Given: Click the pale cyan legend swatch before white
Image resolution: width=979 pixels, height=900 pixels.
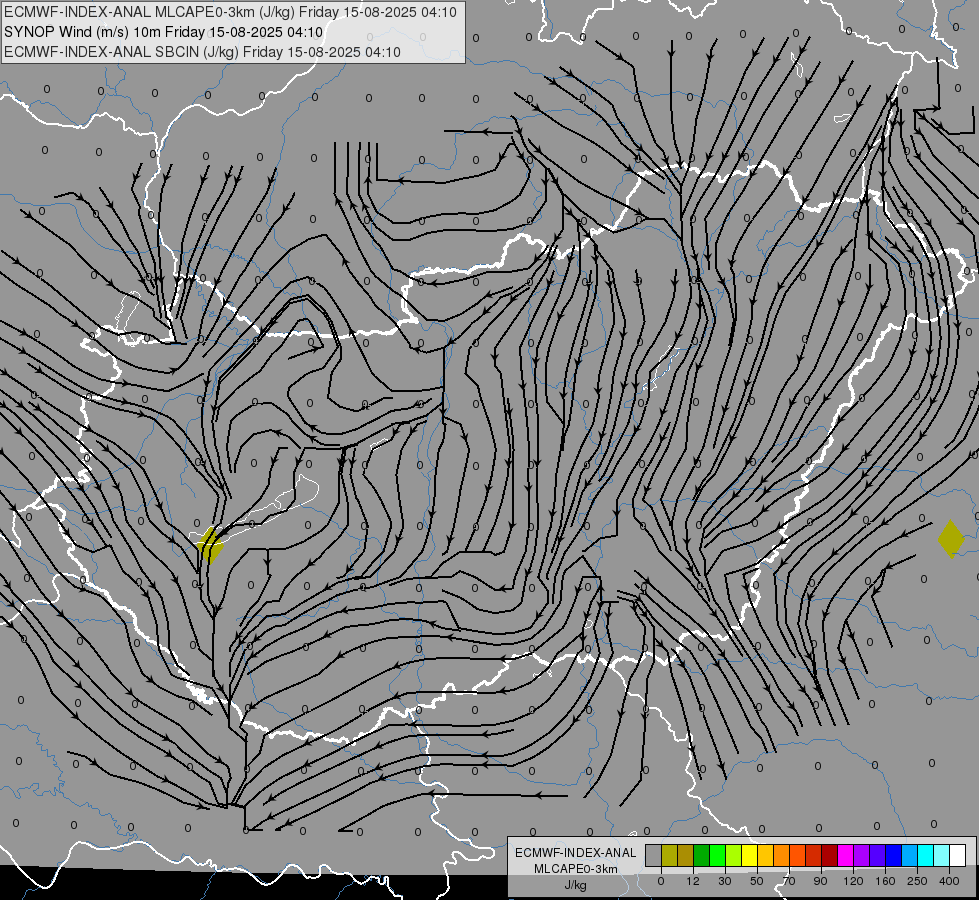Looking at the screenshot, I should 942,855.
